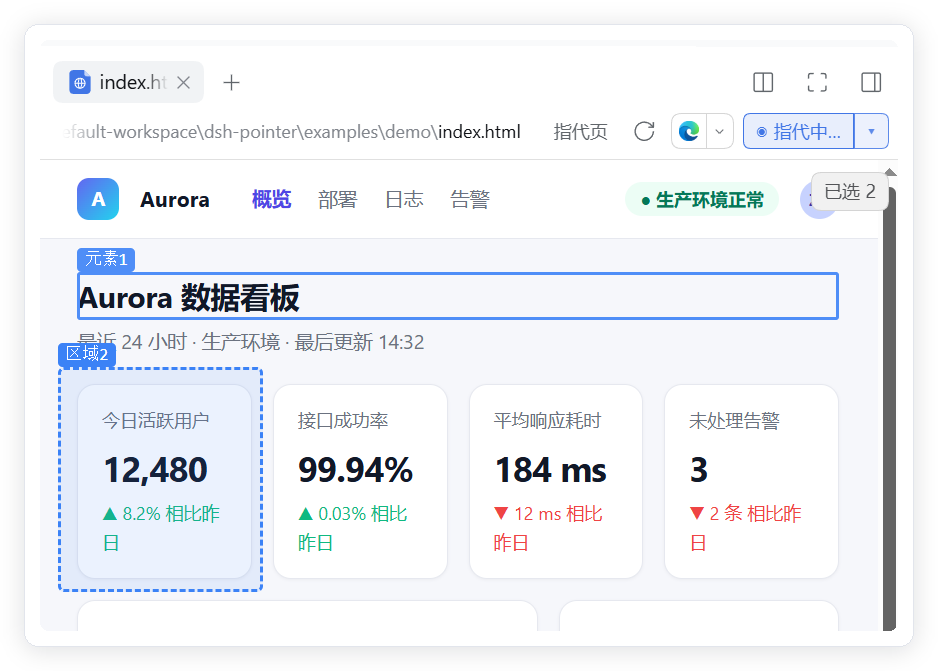Expand the browser selection dropdown
This screenshot has width=938, height=671.
pyautogui.click(x=720, y=131)
